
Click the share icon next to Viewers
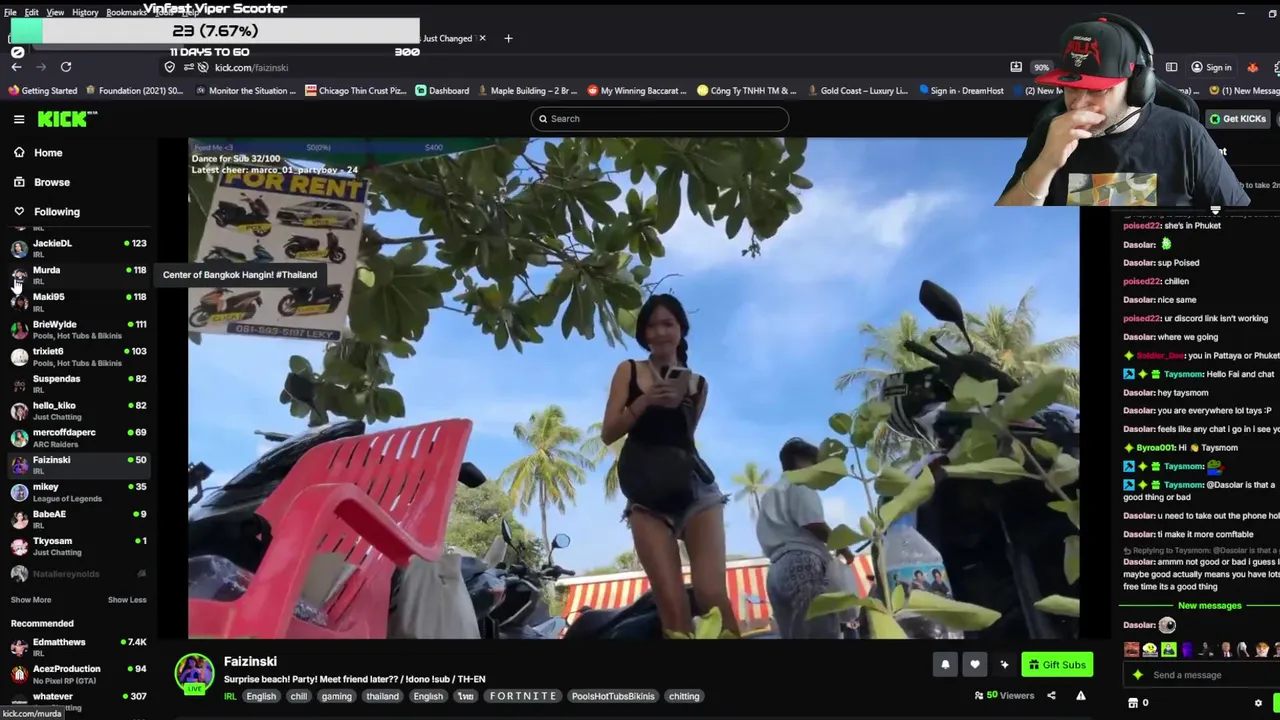[1051, 696]
